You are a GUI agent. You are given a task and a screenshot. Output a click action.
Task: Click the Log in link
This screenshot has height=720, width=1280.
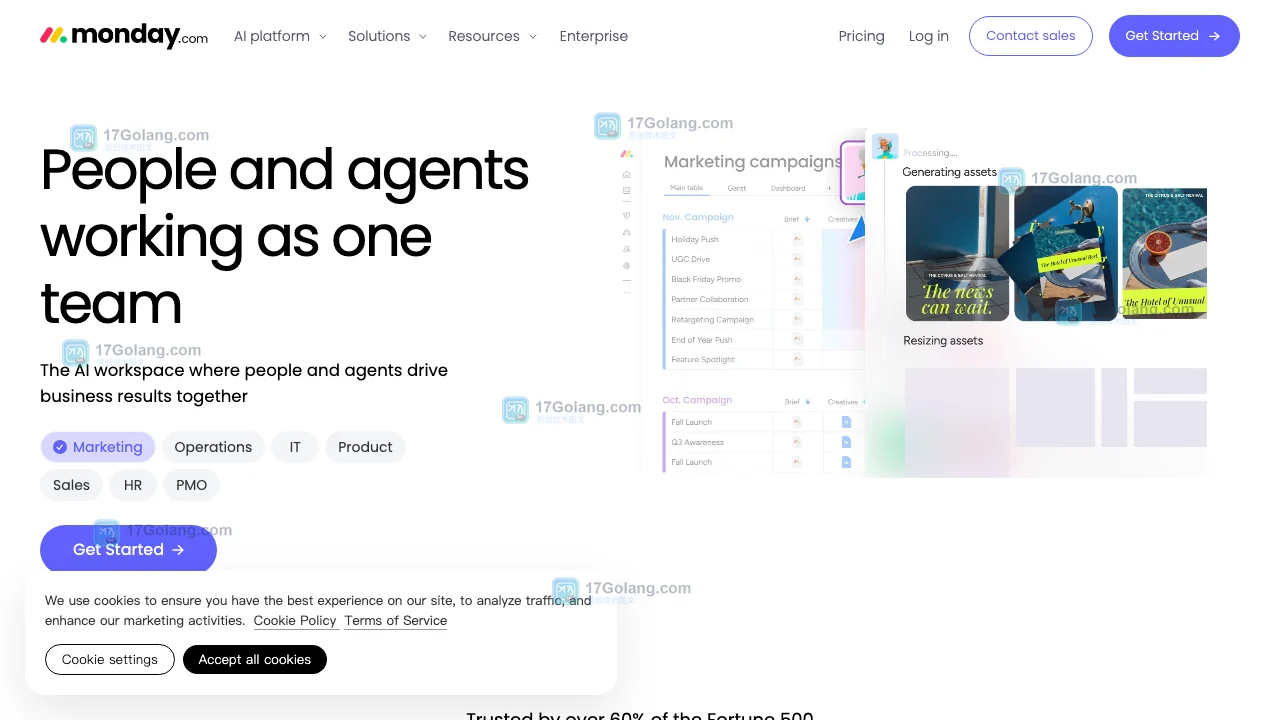[929, 36]
